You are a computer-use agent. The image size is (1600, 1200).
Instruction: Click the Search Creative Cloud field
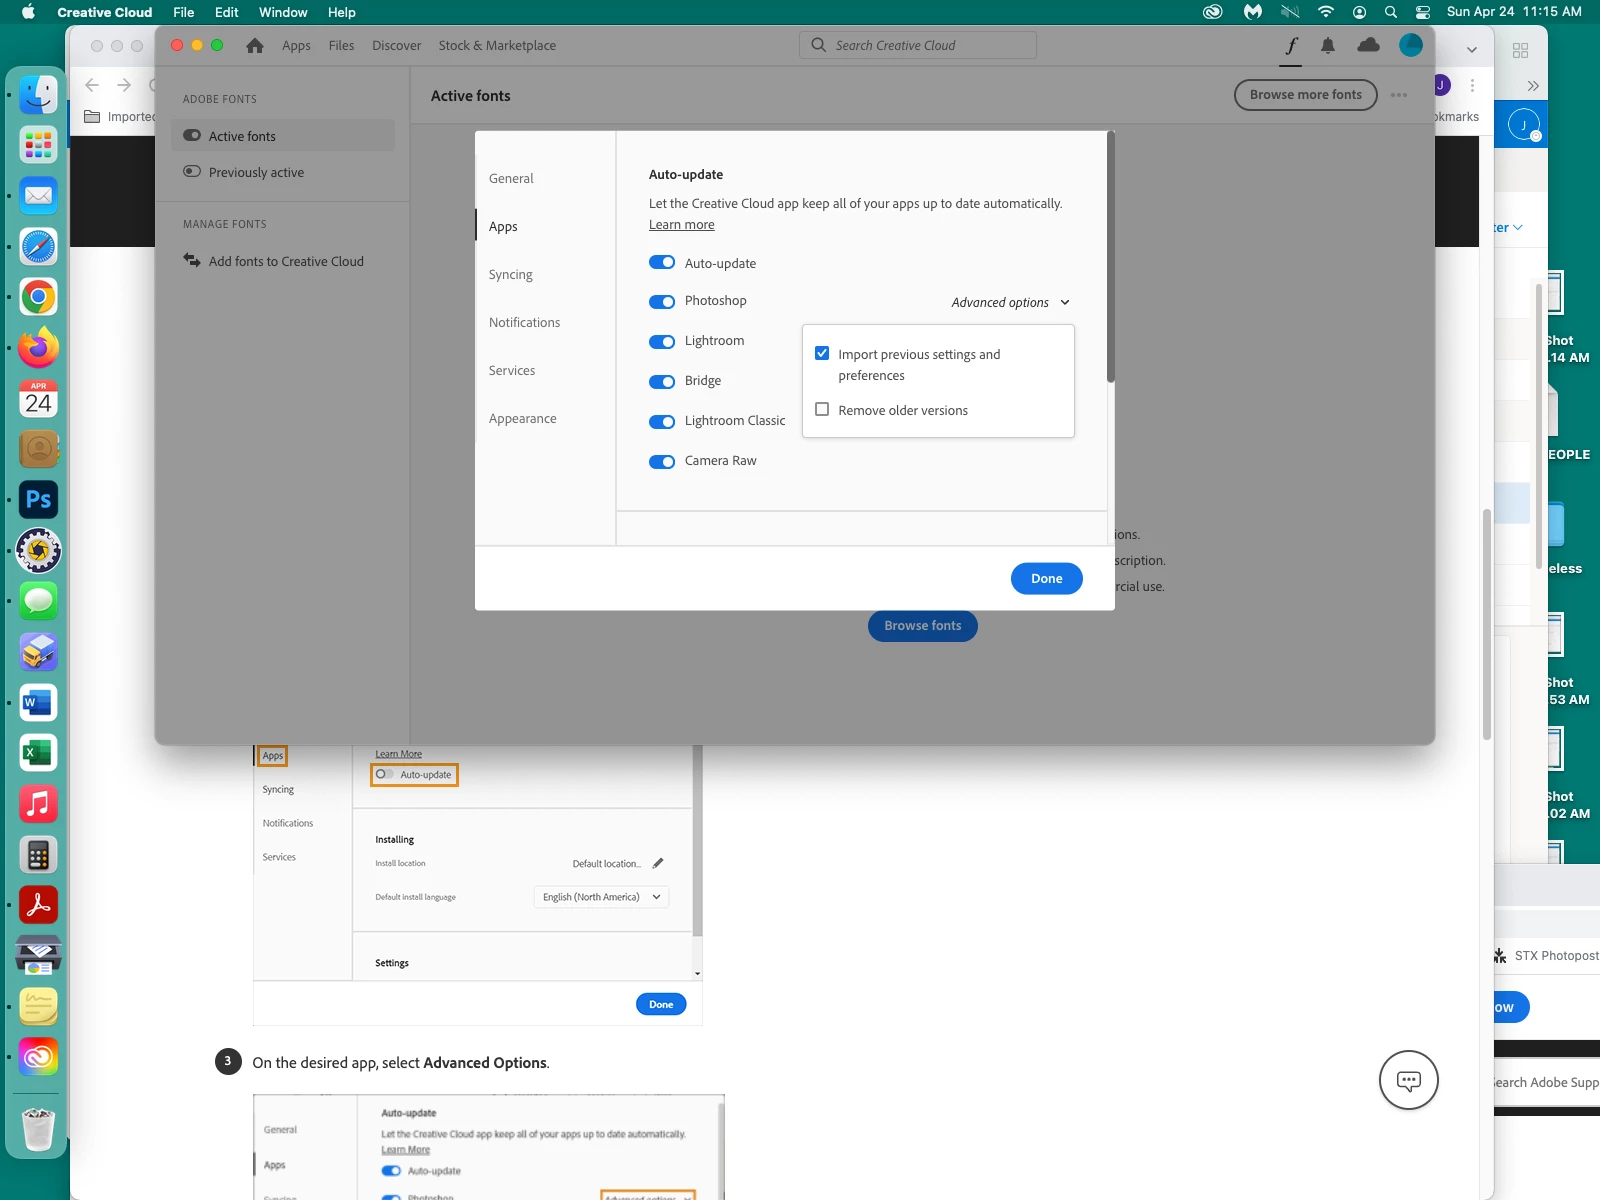tap(918, 45)
